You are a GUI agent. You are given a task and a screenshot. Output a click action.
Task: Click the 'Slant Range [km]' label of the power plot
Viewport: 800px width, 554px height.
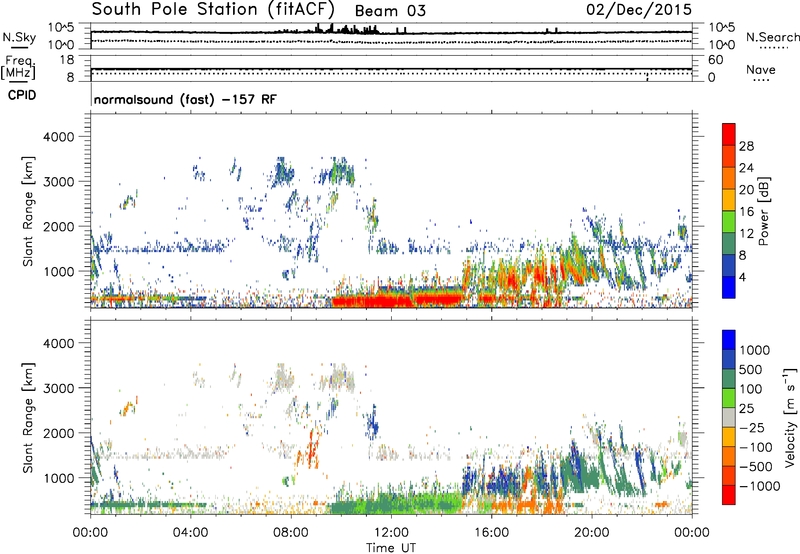click(x=28, y=211)
